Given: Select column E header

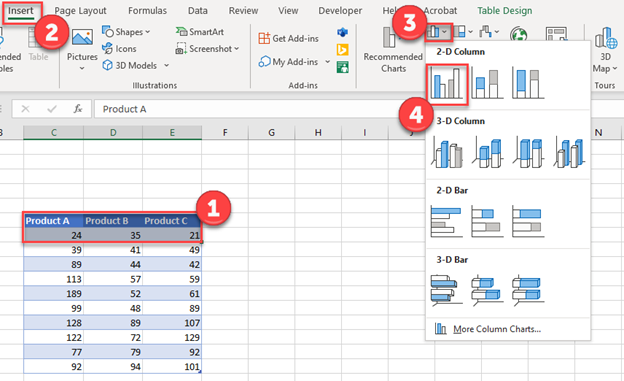Looking at the screenshot, I should (172, 133).
